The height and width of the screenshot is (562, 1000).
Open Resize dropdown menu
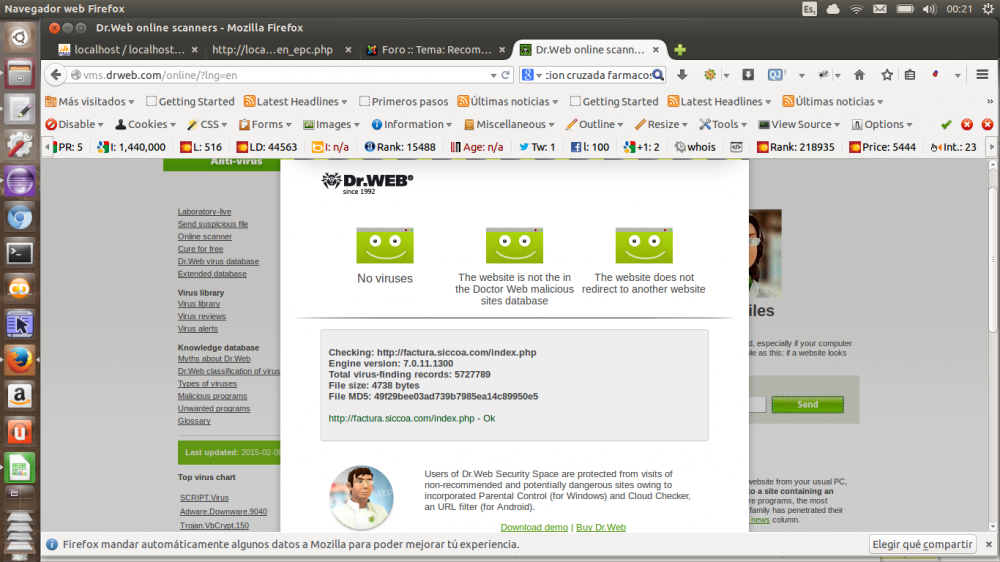pos(661,124)
